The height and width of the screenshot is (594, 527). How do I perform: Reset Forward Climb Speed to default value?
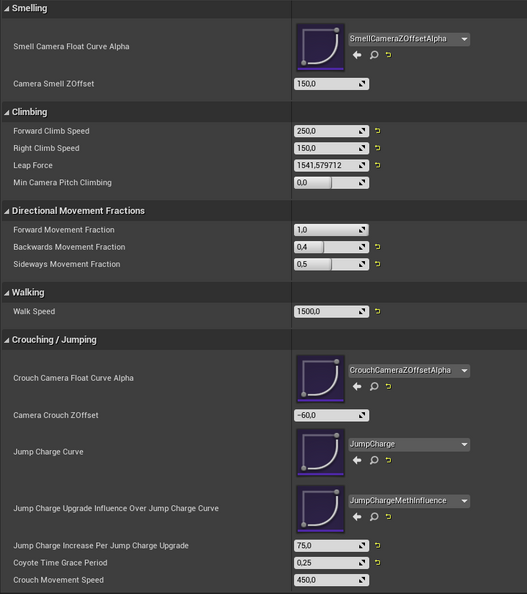[378, 131]
